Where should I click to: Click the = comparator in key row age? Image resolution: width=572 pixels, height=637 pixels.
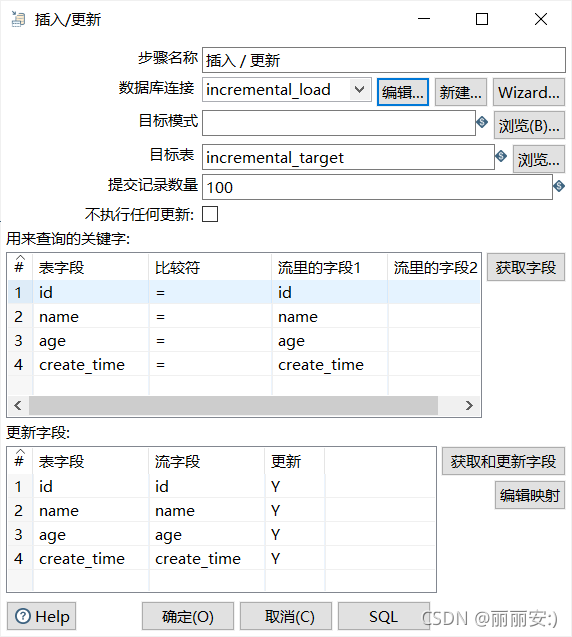click(x=210, y=340)
